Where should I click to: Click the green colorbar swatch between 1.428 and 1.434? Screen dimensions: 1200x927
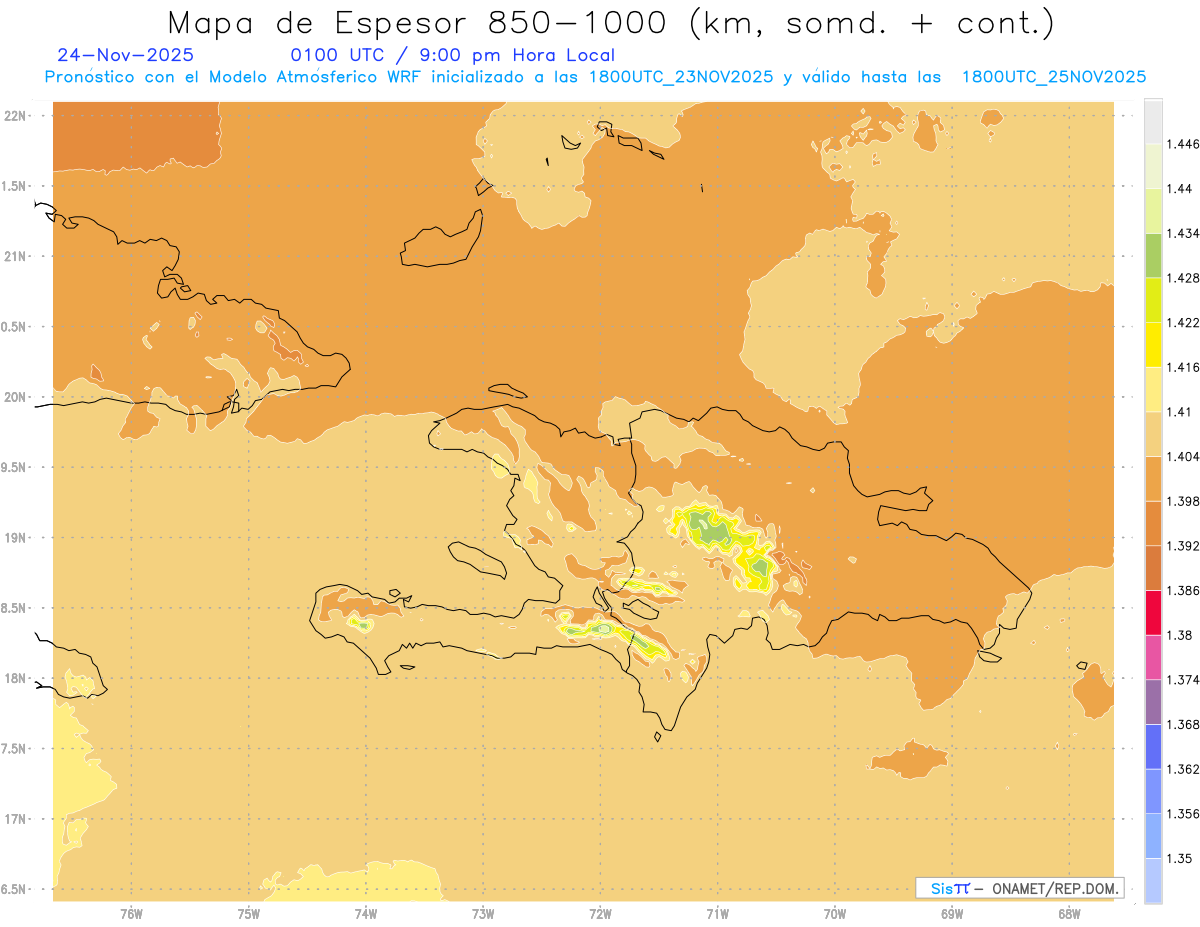click(1153, 255)
